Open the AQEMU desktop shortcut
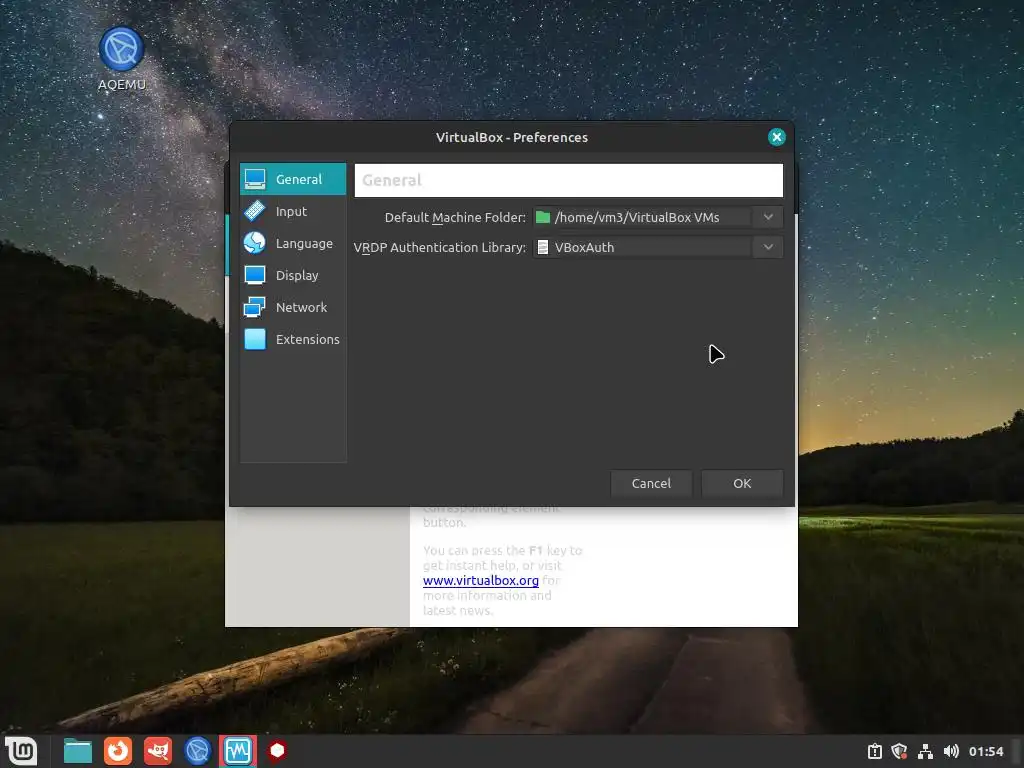The height and width of the screenshot is (768, 1024). tap(121, 59)
